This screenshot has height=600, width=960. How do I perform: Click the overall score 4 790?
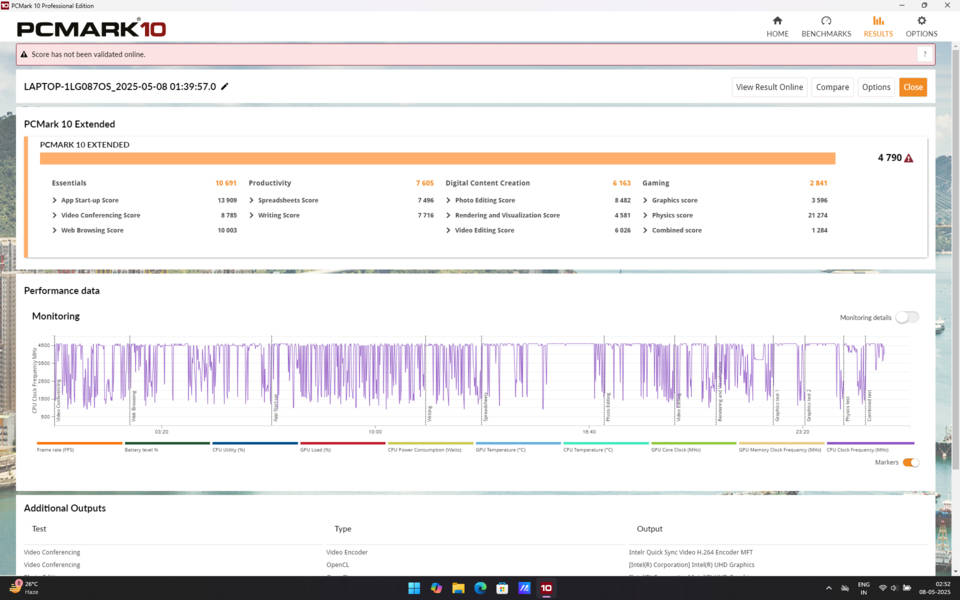tap(890, 158)
